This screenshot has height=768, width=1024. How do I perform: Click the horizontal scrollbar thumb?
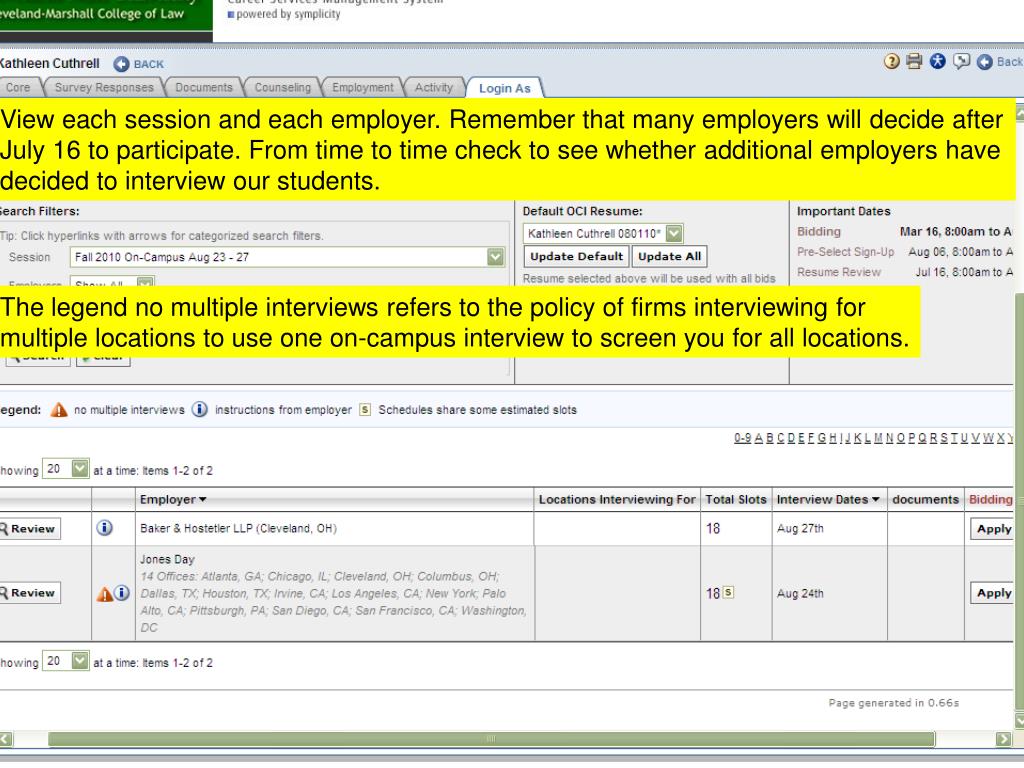[x=491, y=739]
